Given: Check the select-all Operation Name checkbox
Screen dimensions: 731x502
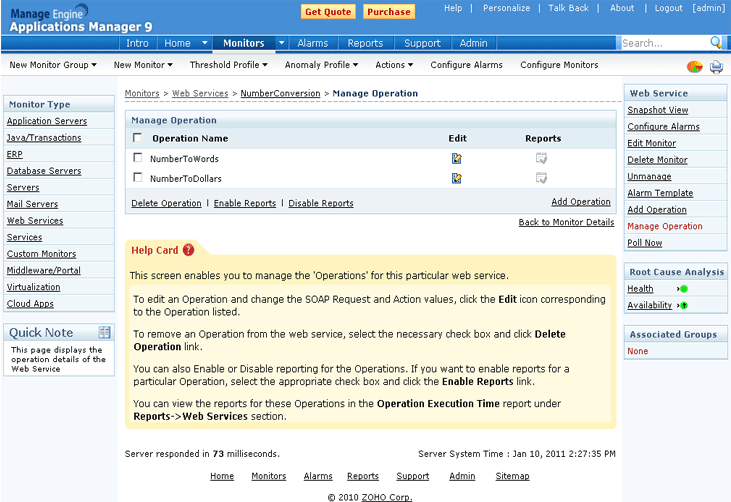Looking at the screenshot, I should point(138,138).
